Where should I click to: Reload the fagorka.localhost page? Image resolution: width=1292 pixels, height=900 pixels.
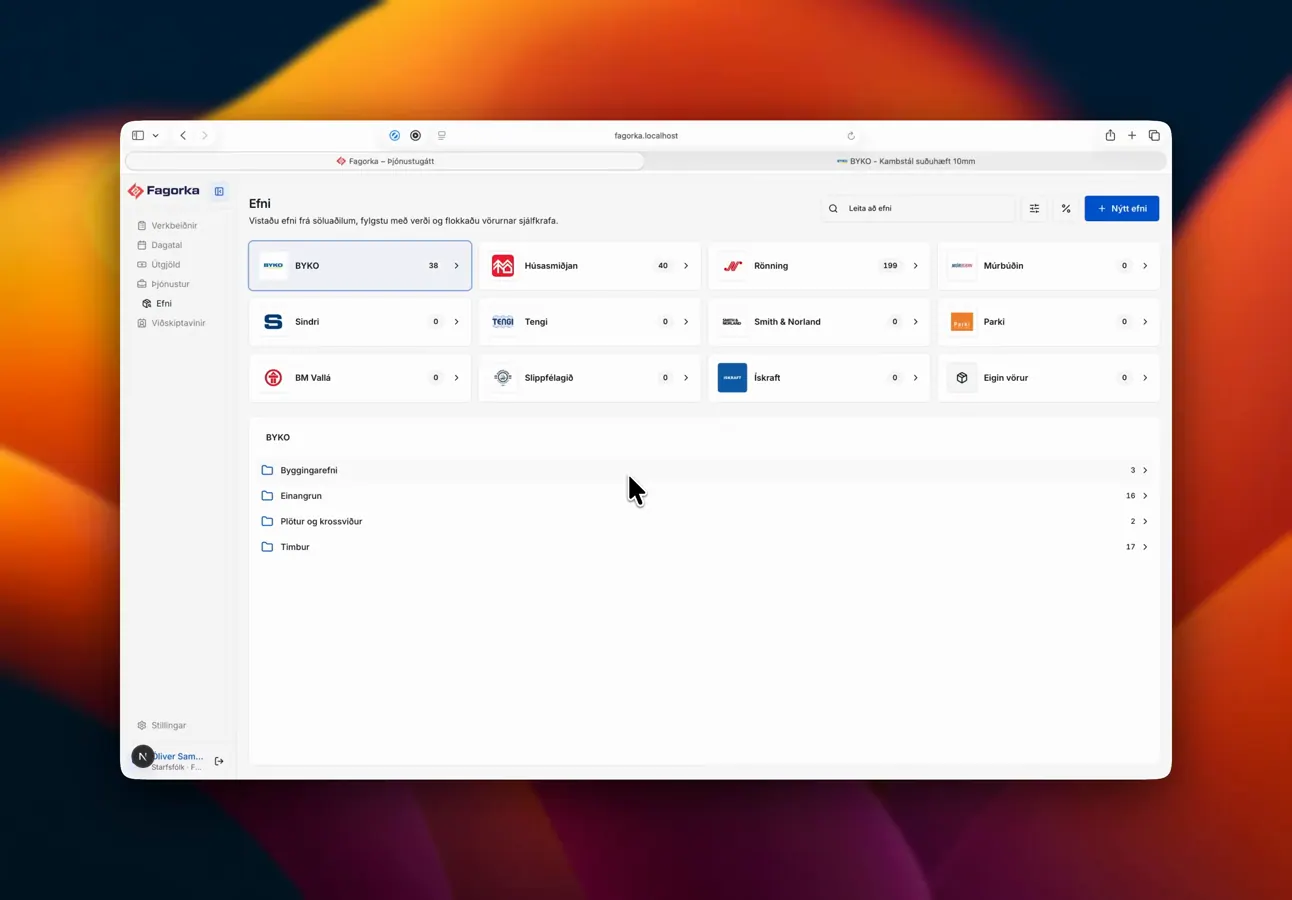tap(851, 136)
